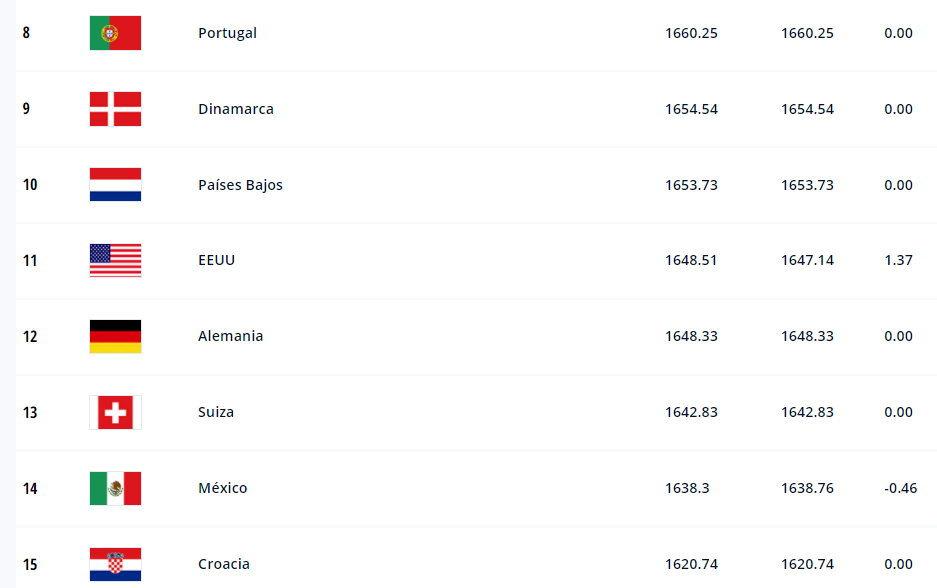This screenshot has width=937, height=588.
Task: Click the Portugal flag icon
Action: pyautogui.click(x=115, y=32)
